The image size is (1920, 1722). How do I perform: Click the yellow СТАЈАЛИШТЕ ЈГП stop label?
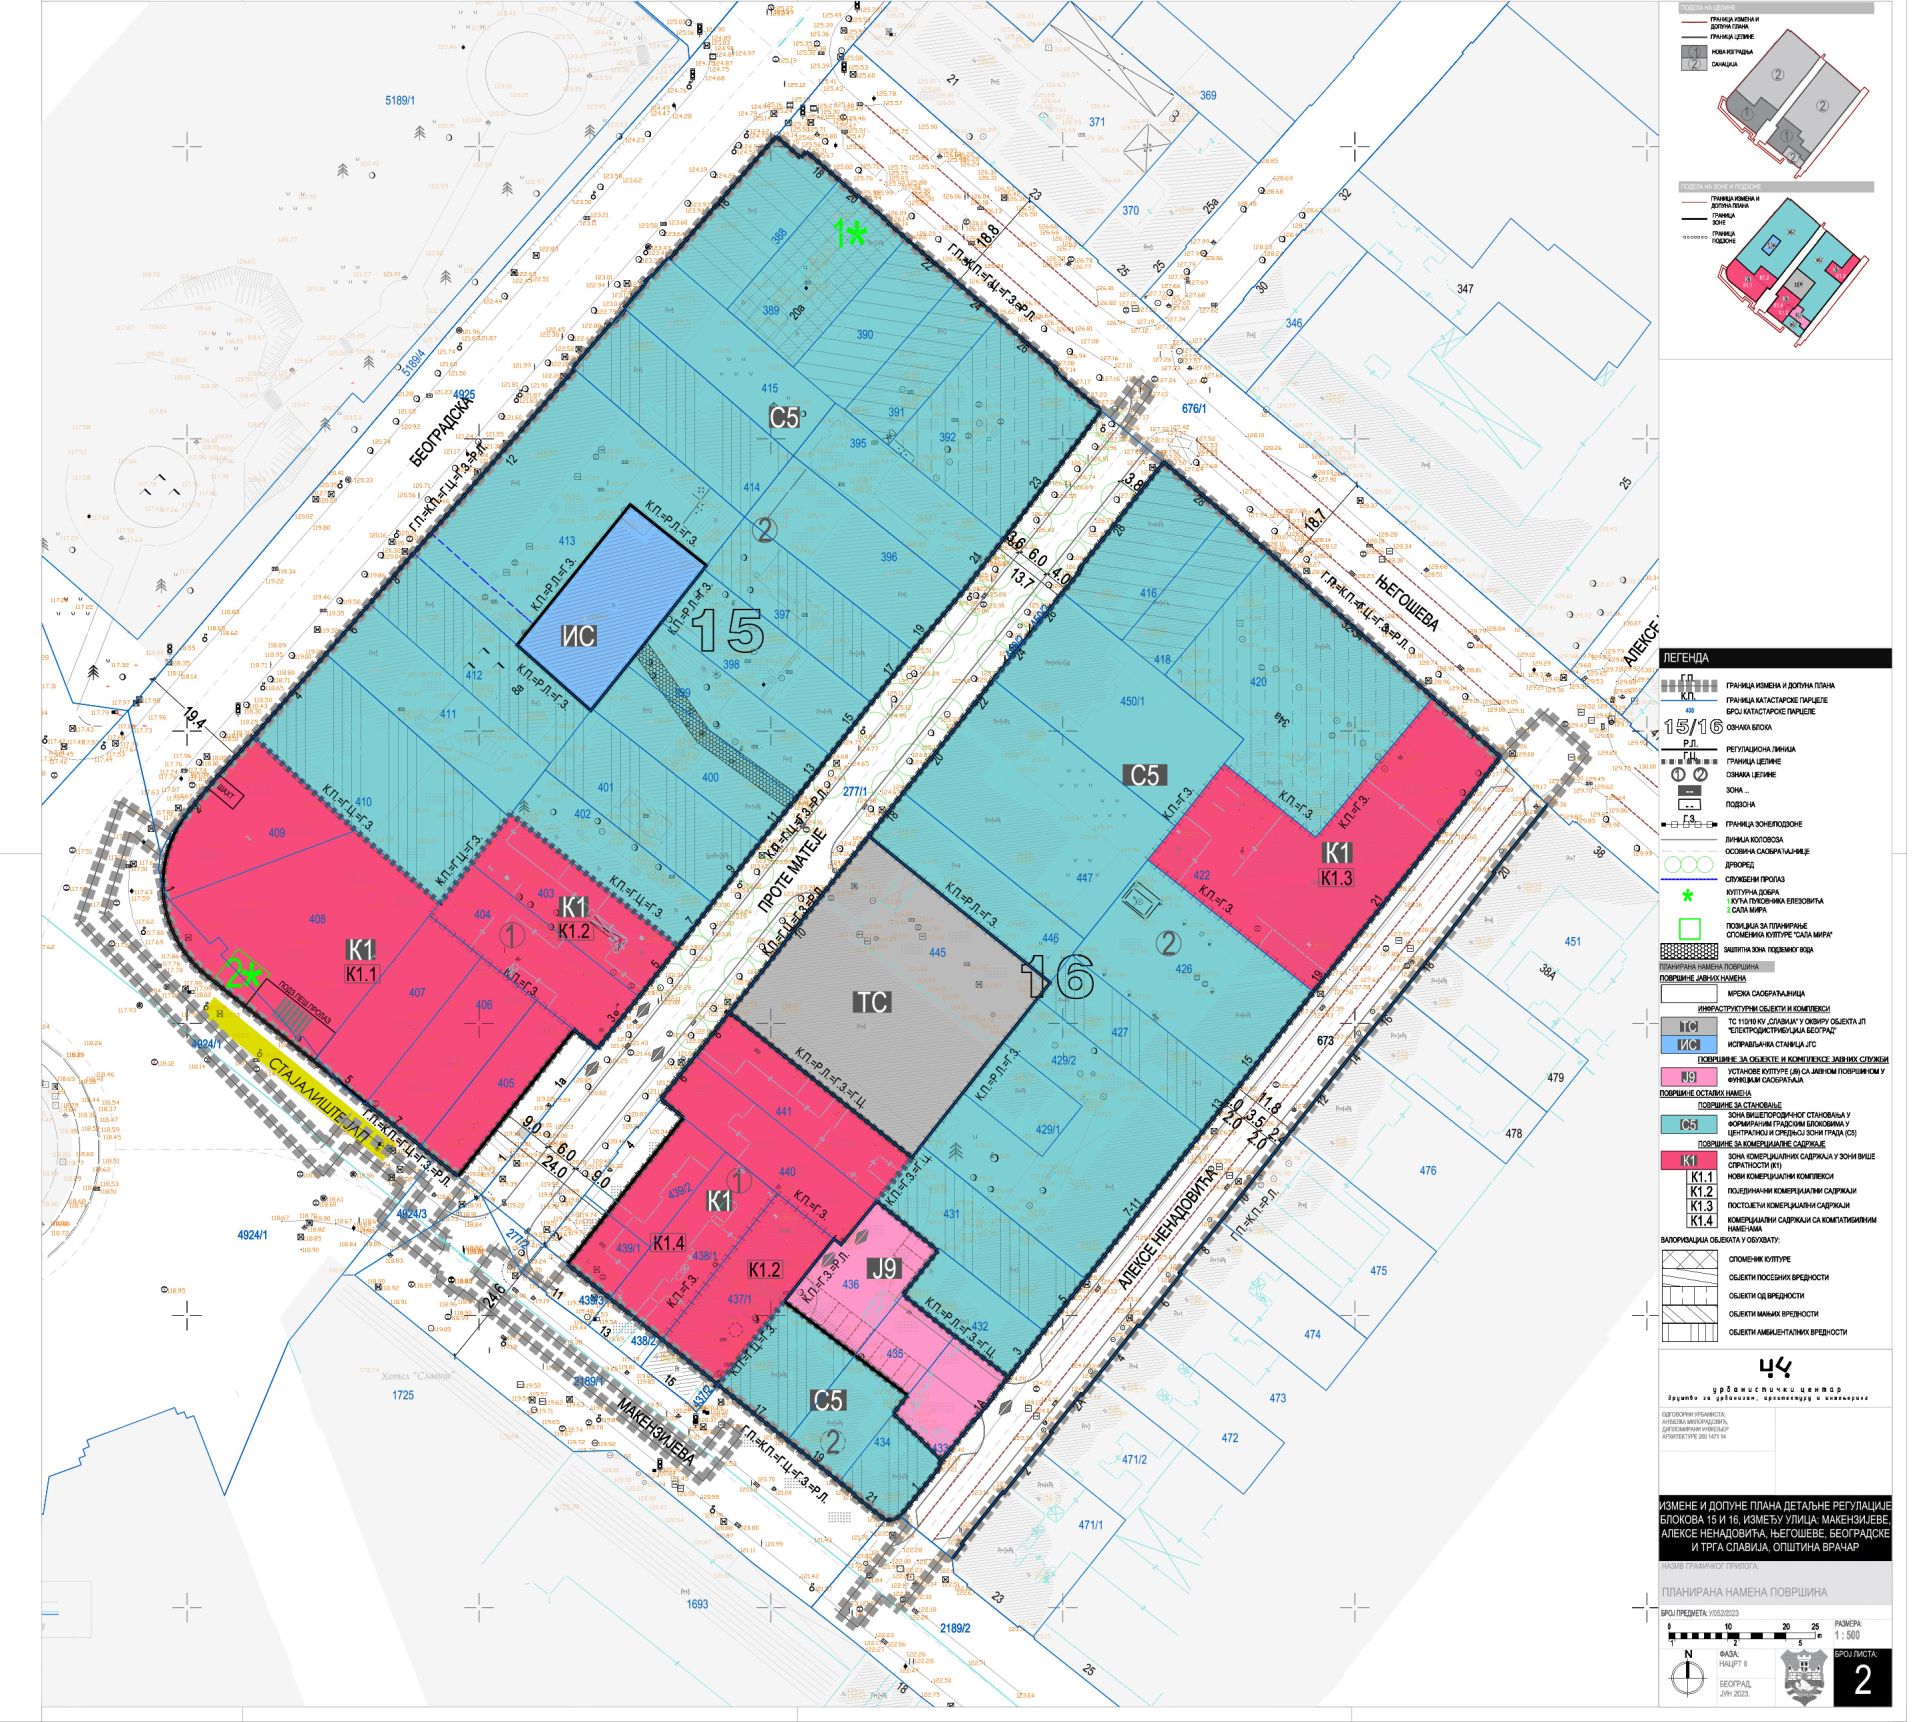300,1078
